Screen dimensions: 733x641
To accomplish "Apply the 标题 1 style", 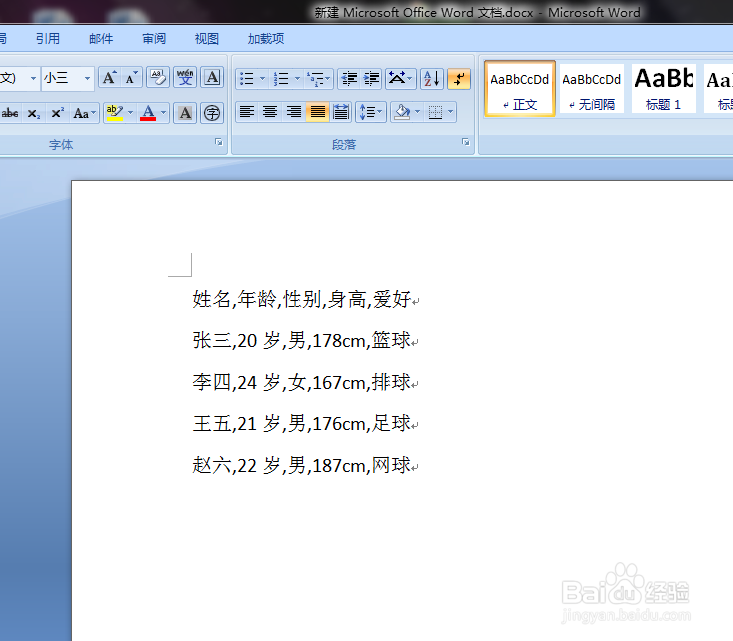I will tap(663, 89).
